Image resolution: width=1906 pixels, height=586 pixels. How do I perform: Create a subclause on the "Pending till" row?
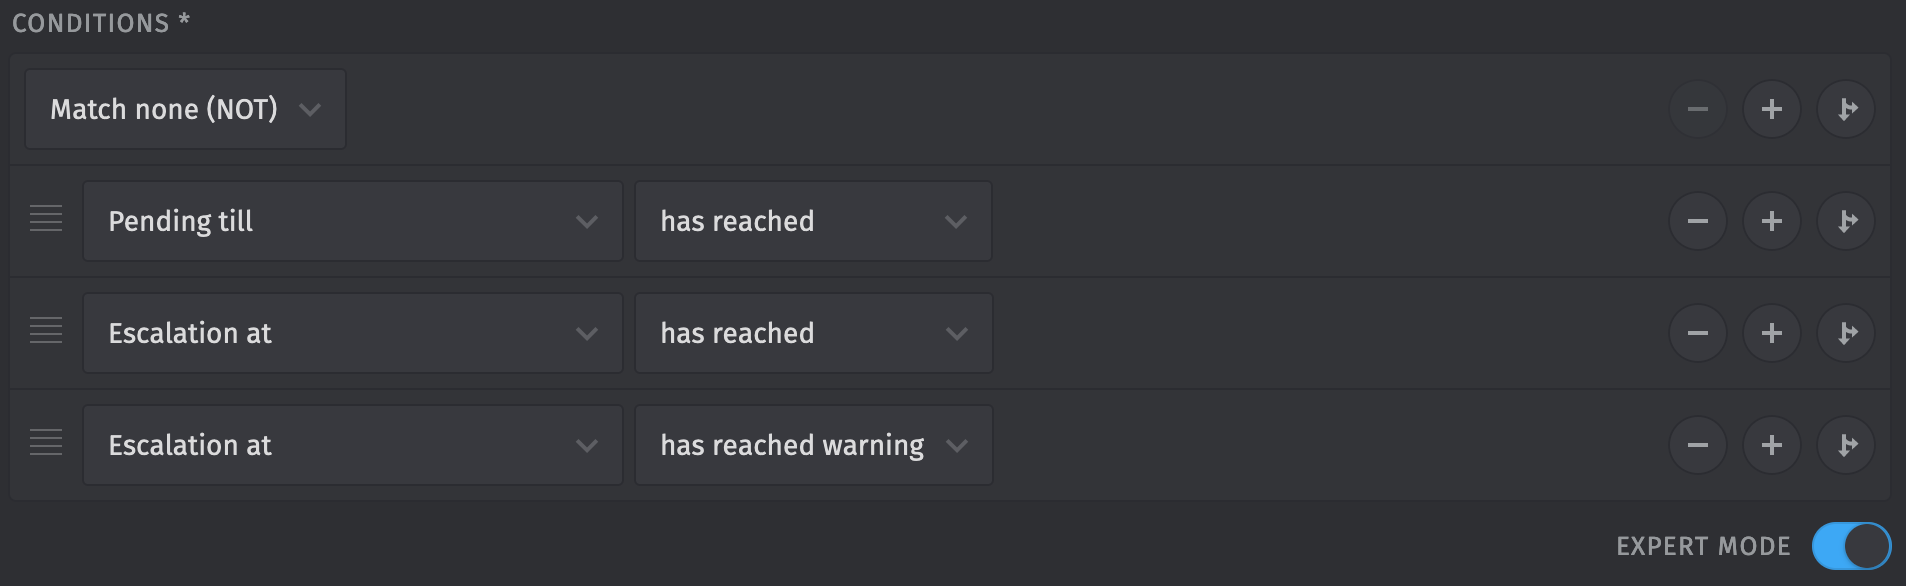(1846, 221)
